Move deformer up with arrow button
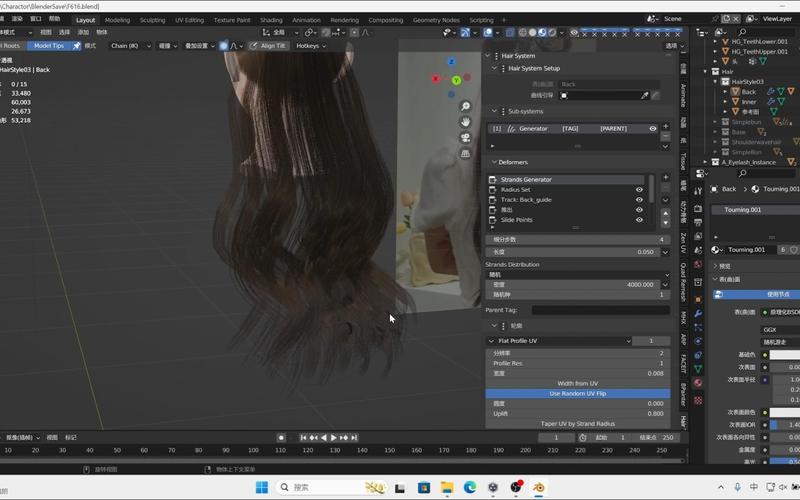The height and width of the screenshot is (500, 800). pos(665,213)
